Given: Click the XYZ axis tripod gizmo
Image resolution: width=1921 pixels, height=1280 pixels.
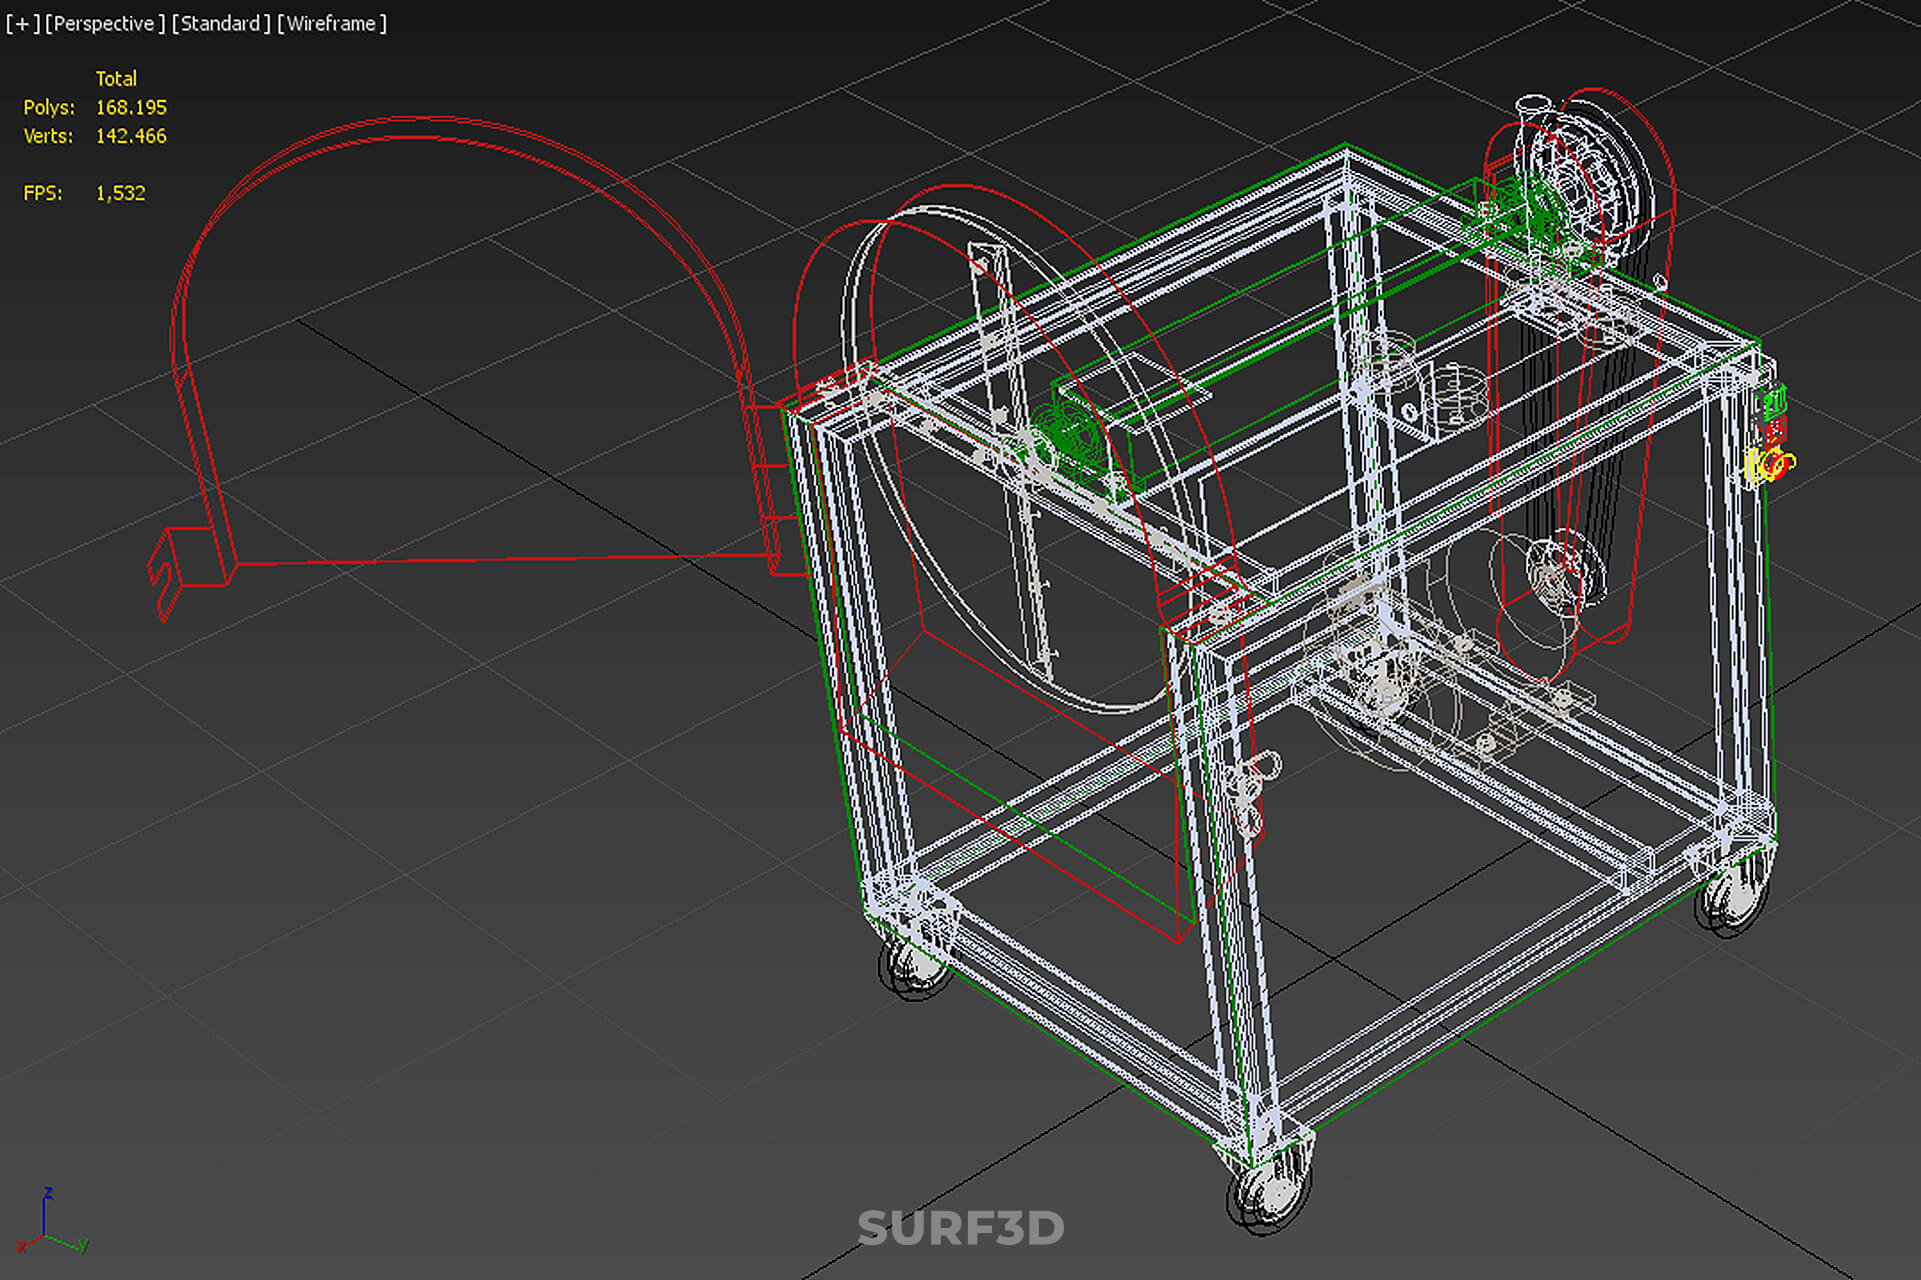Looking at the screenshot, I should [52, 1221].
